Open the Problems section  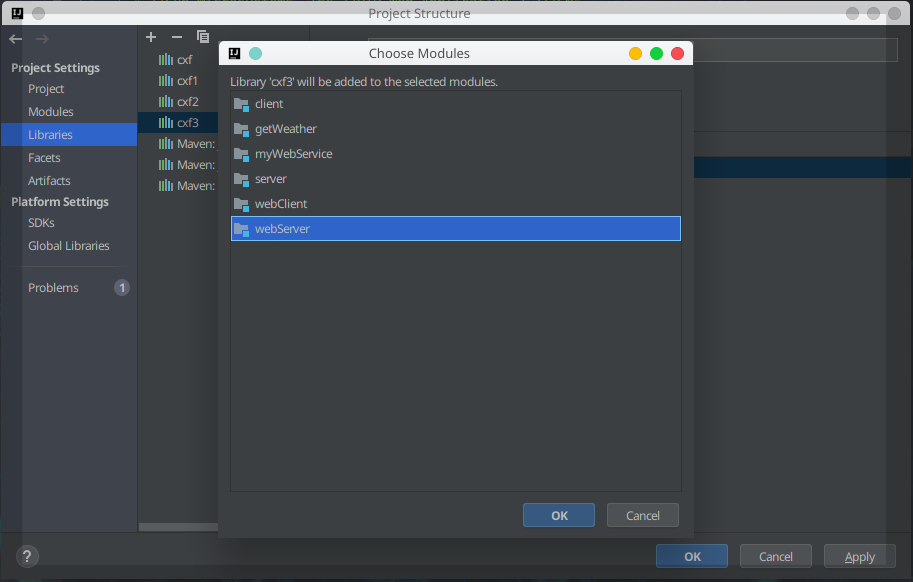coord(53,287)
